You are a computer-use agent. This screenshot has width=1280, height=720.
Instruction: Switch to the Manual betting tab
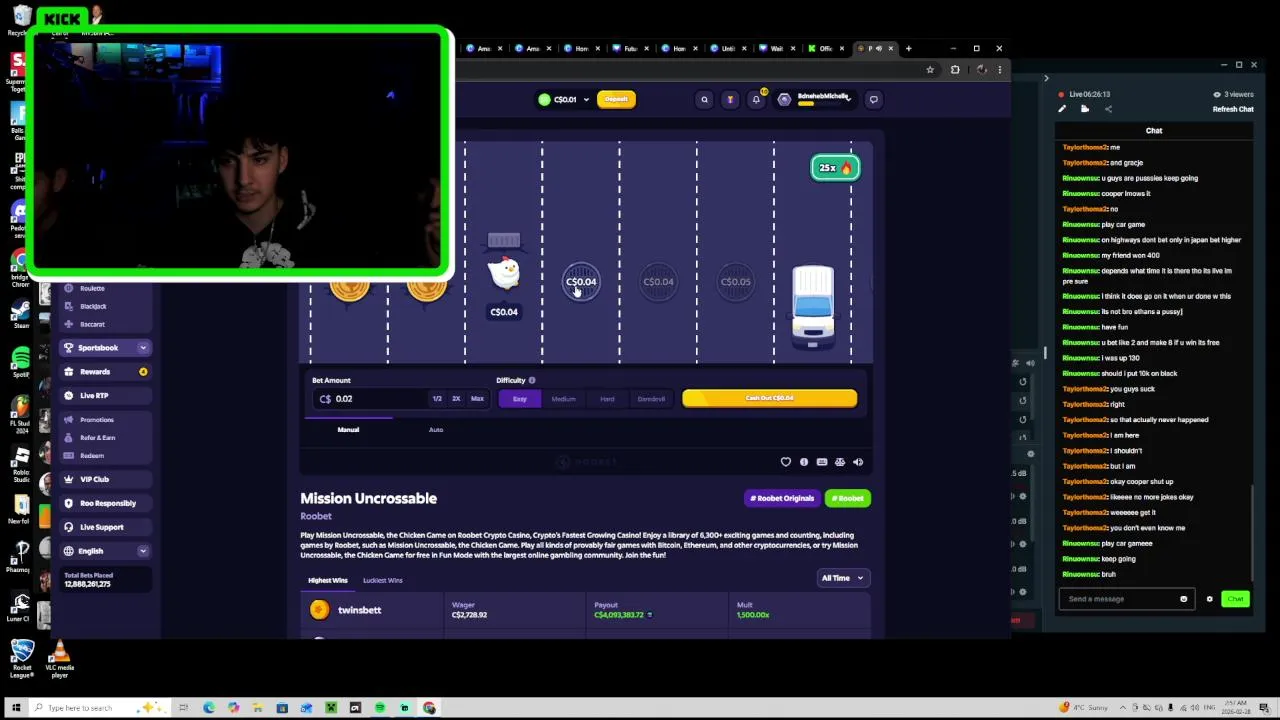click(x=348, y=430)
